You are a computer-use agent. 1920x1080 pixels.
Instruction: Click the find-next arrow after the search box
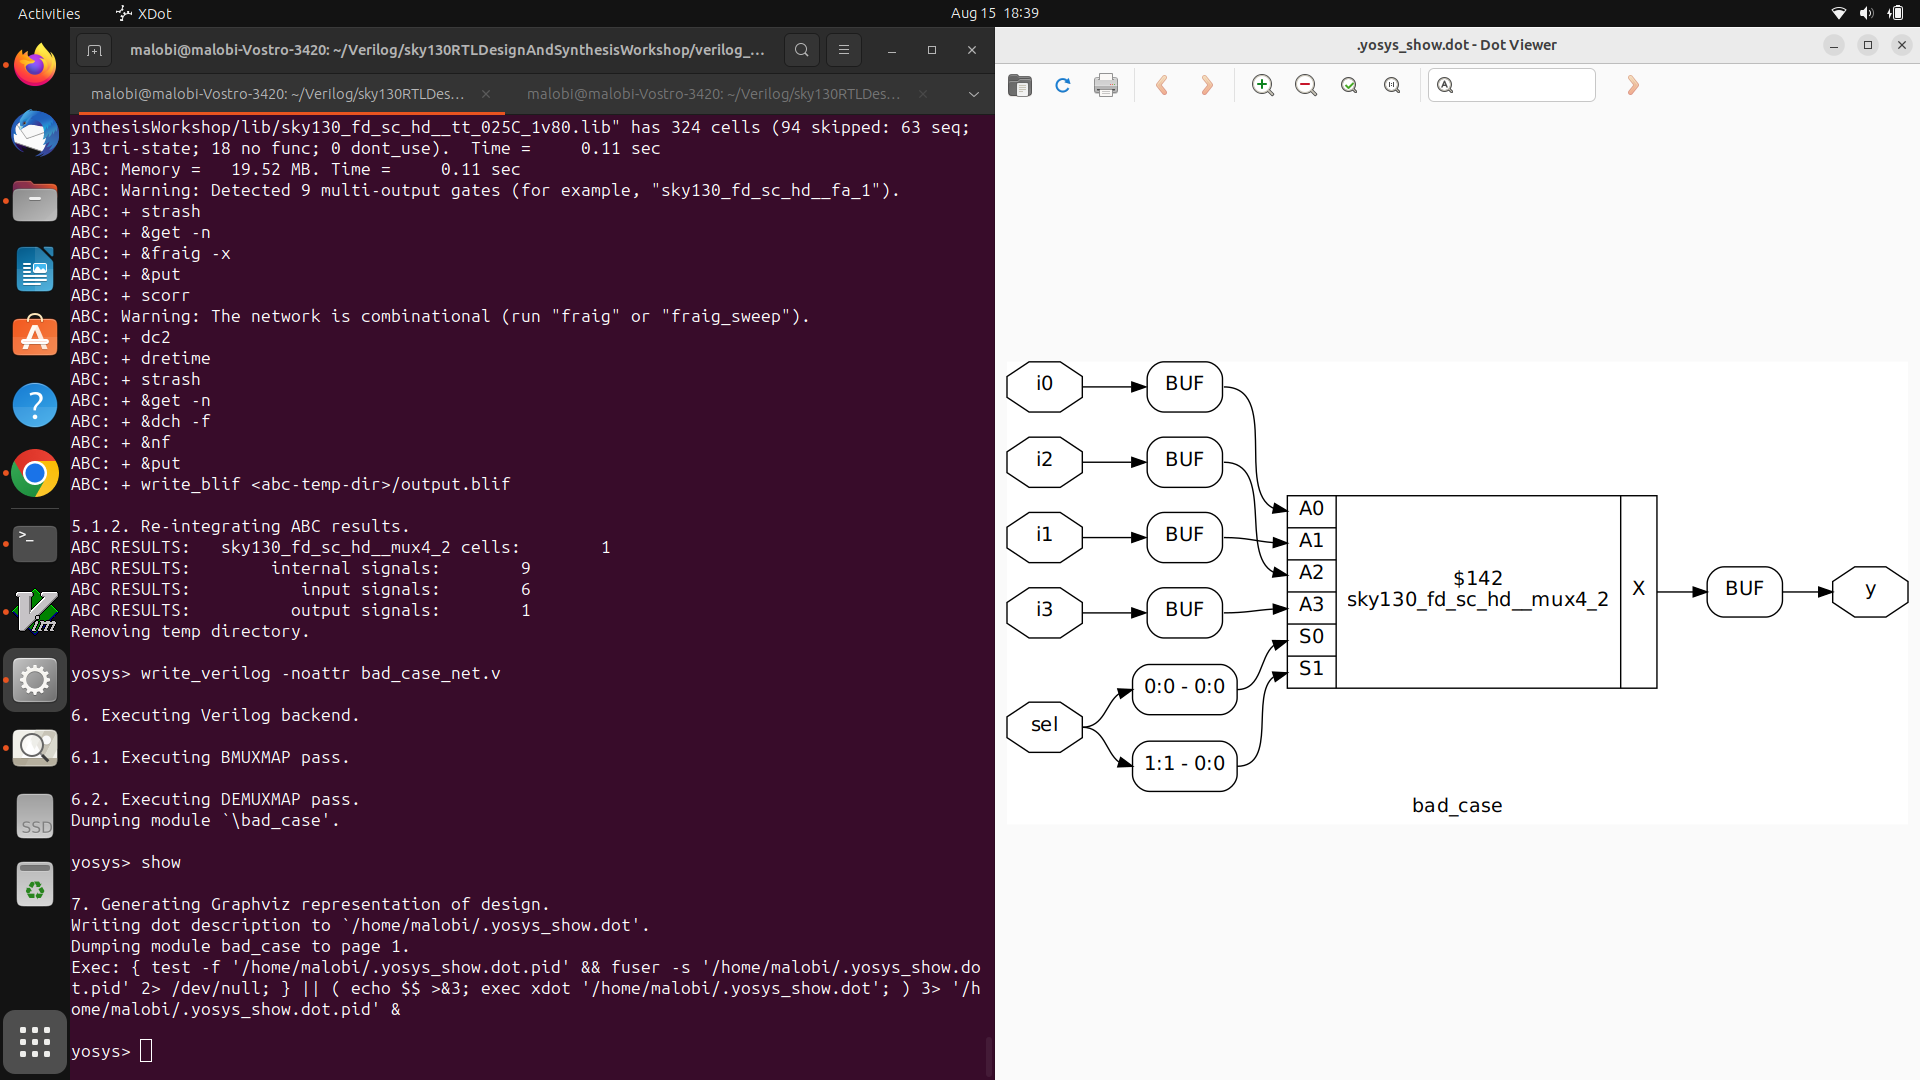pyautogui.click(x=1633, y=86)
